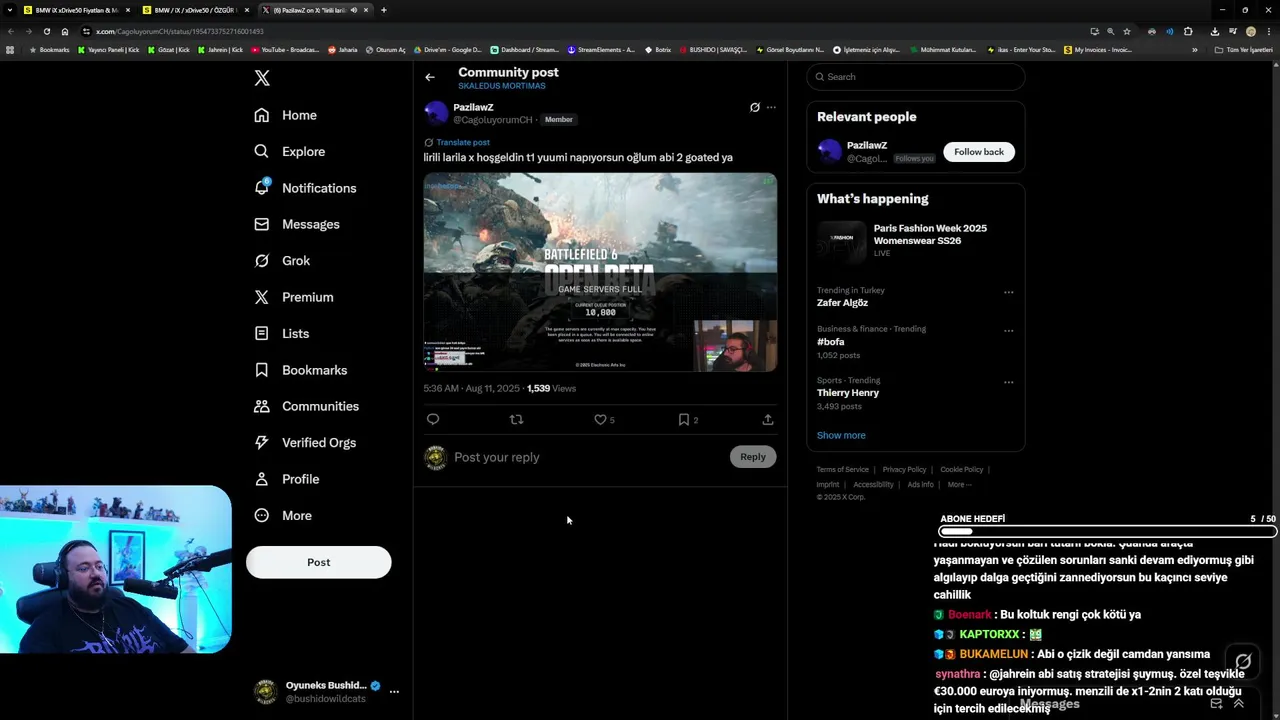Click the share post icon

(x=768, y=420)
